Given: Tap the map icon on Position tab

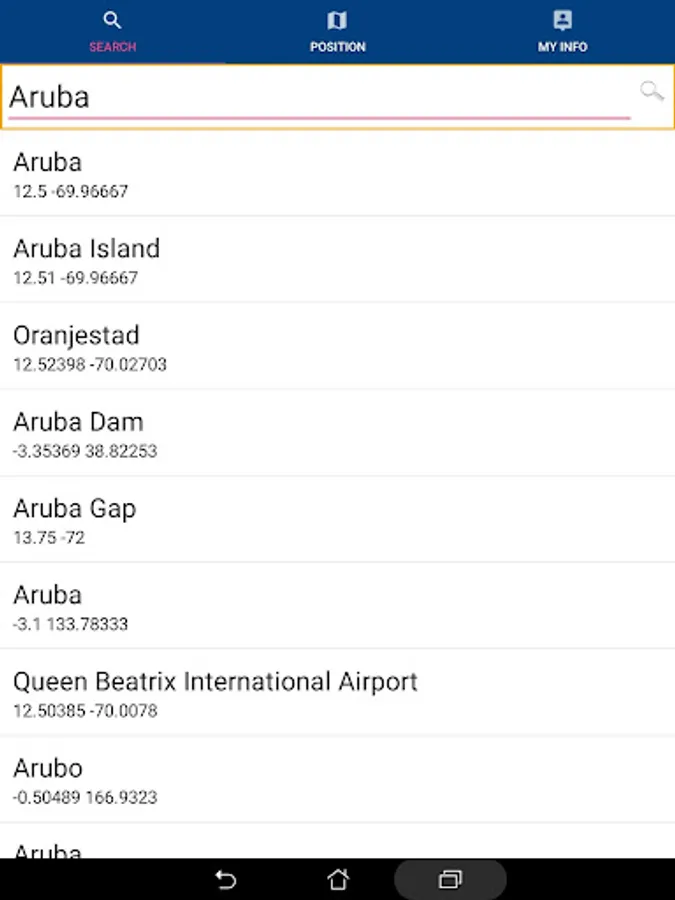Looking at the screenshot, I should (x=337, y=21).
